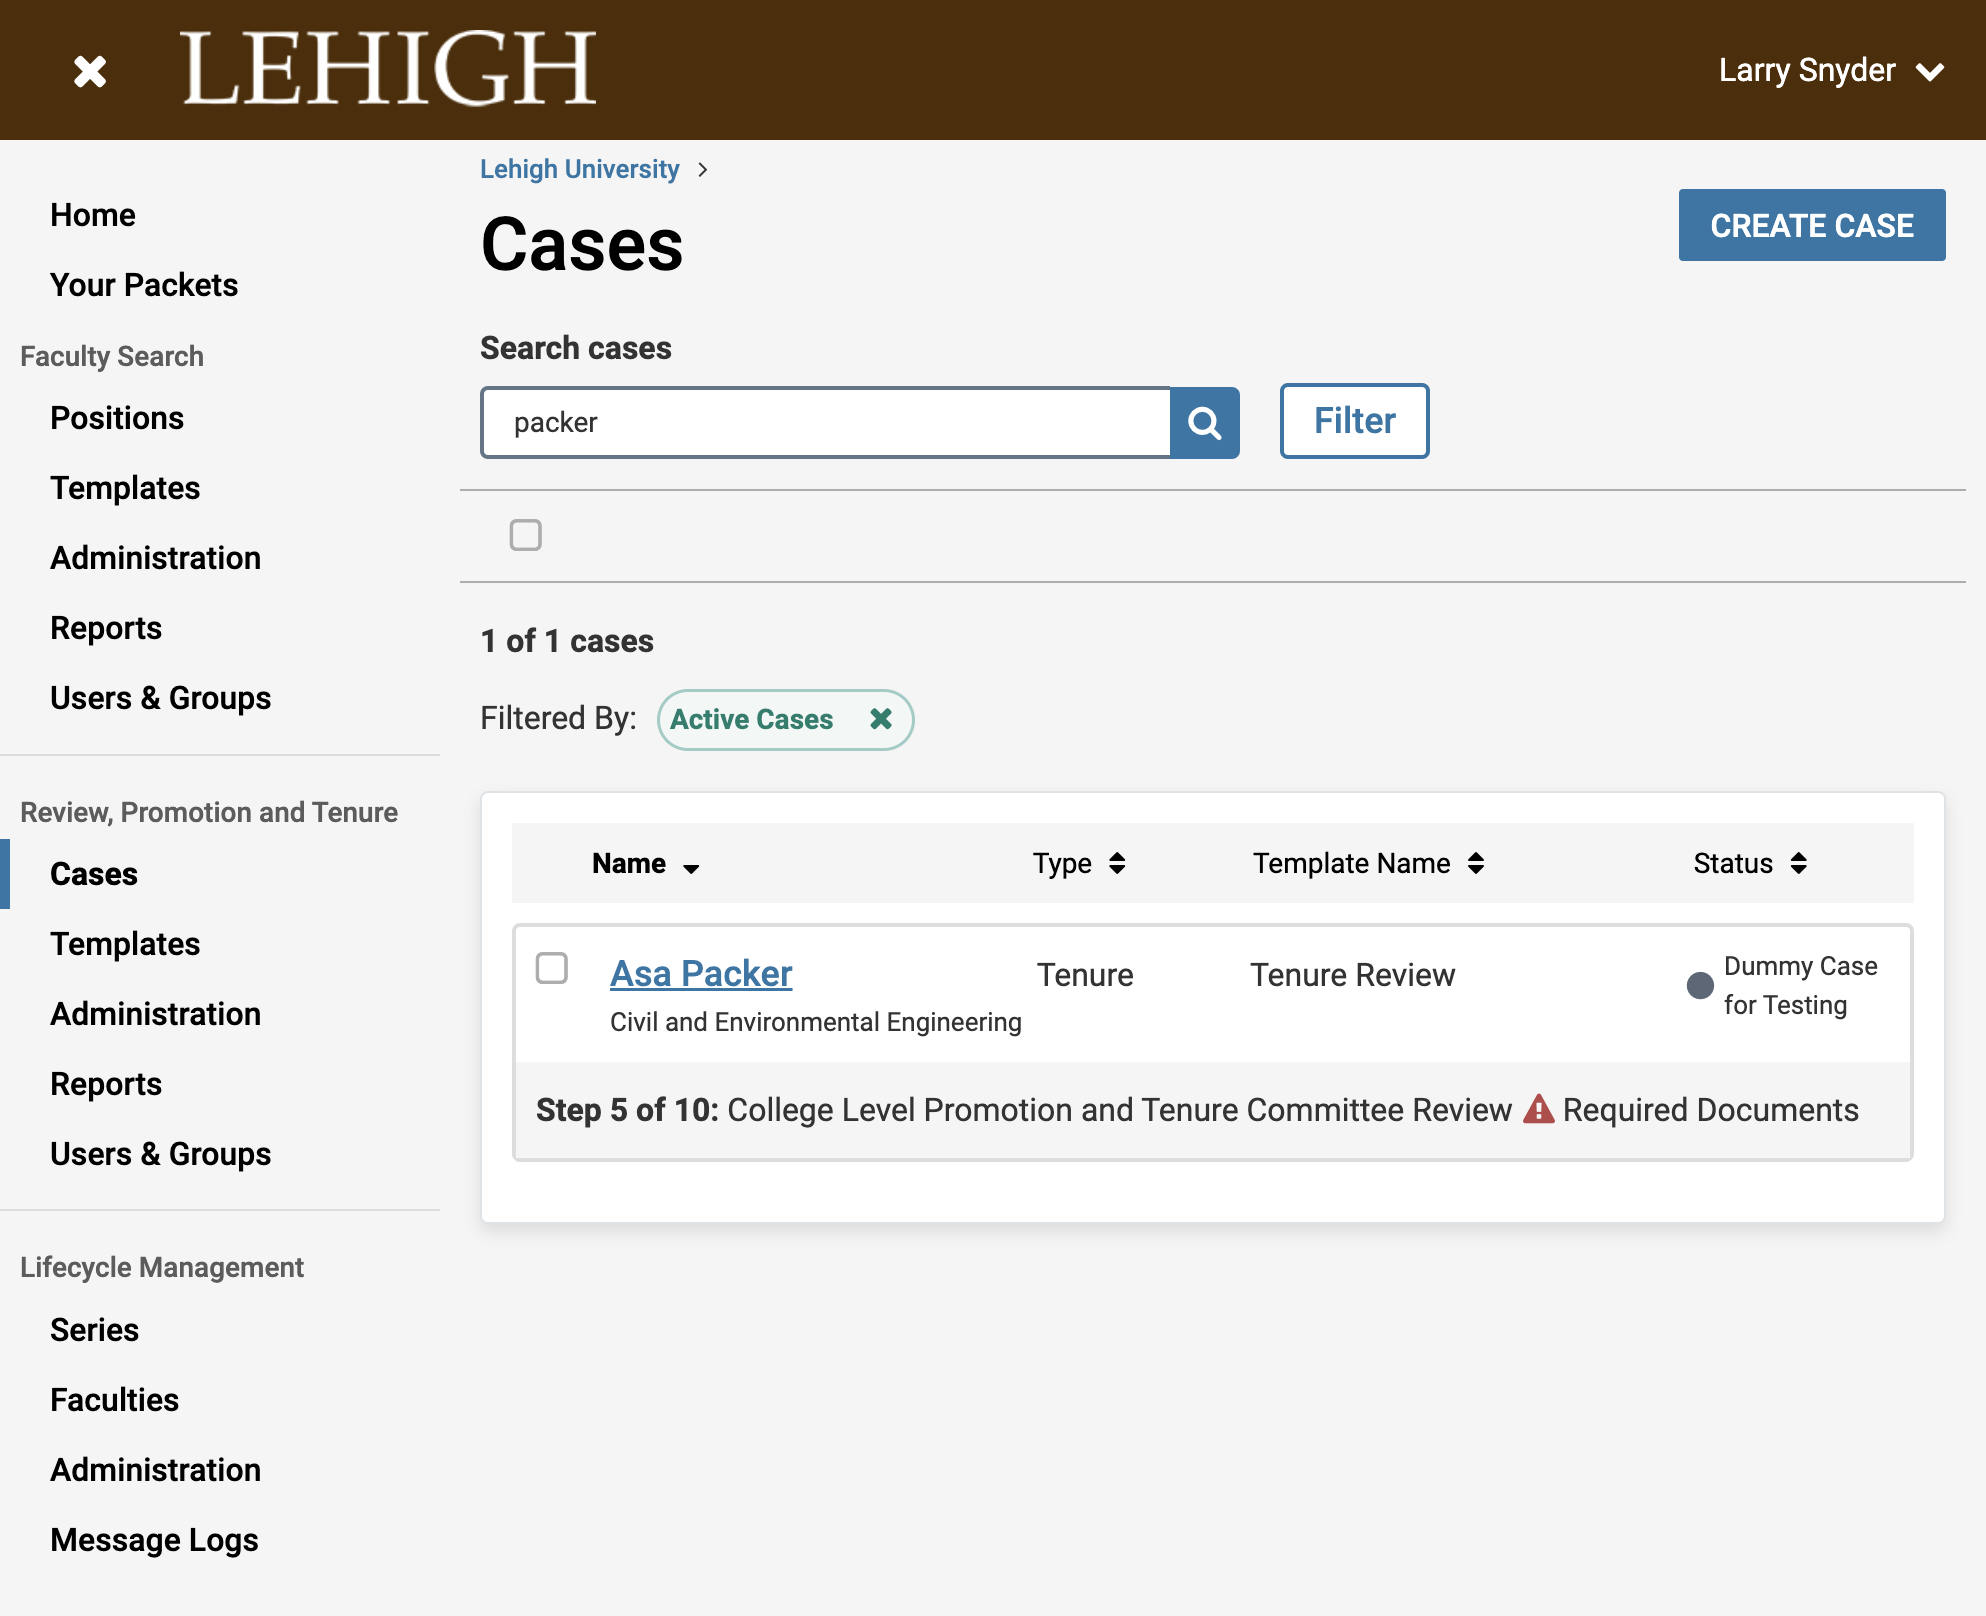Click the Required Documents label

pos(1710,1110)
